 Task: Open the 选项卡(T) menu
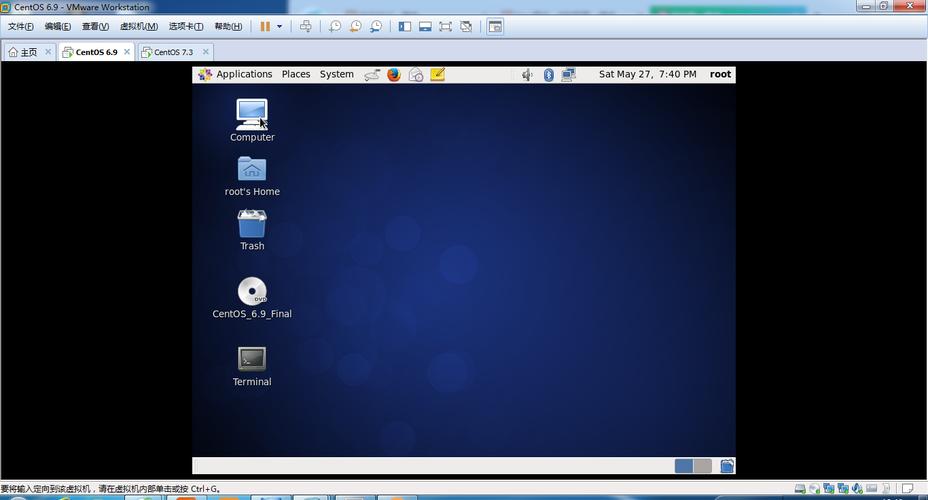185,27
